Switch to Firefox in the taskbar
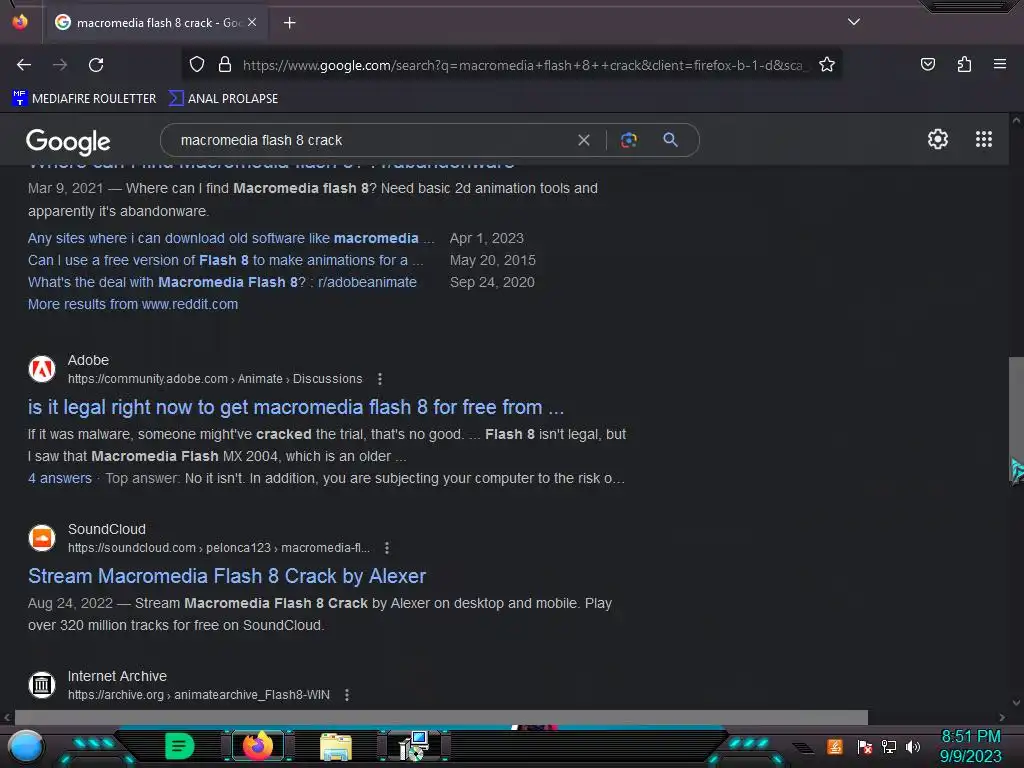1024x768 pixels. pyautogui.click(x=258, y=746)
